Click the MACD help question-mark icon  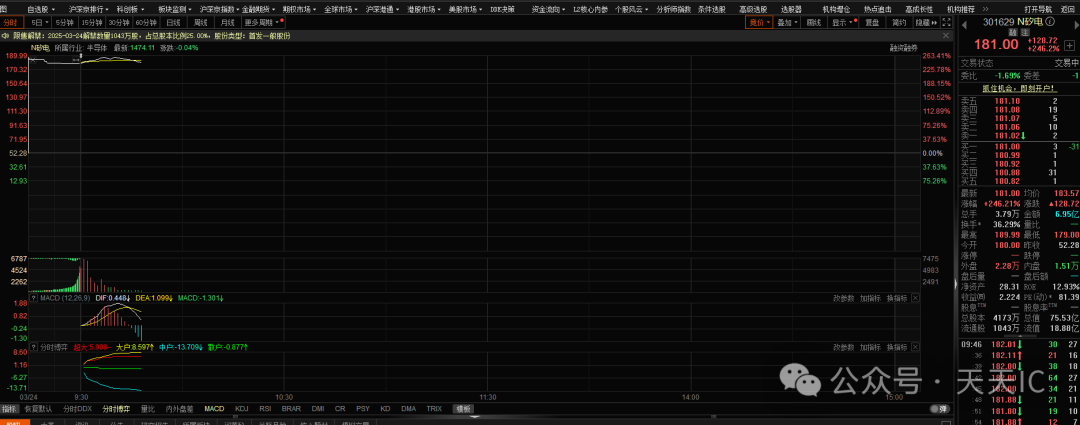click(33, 298)
